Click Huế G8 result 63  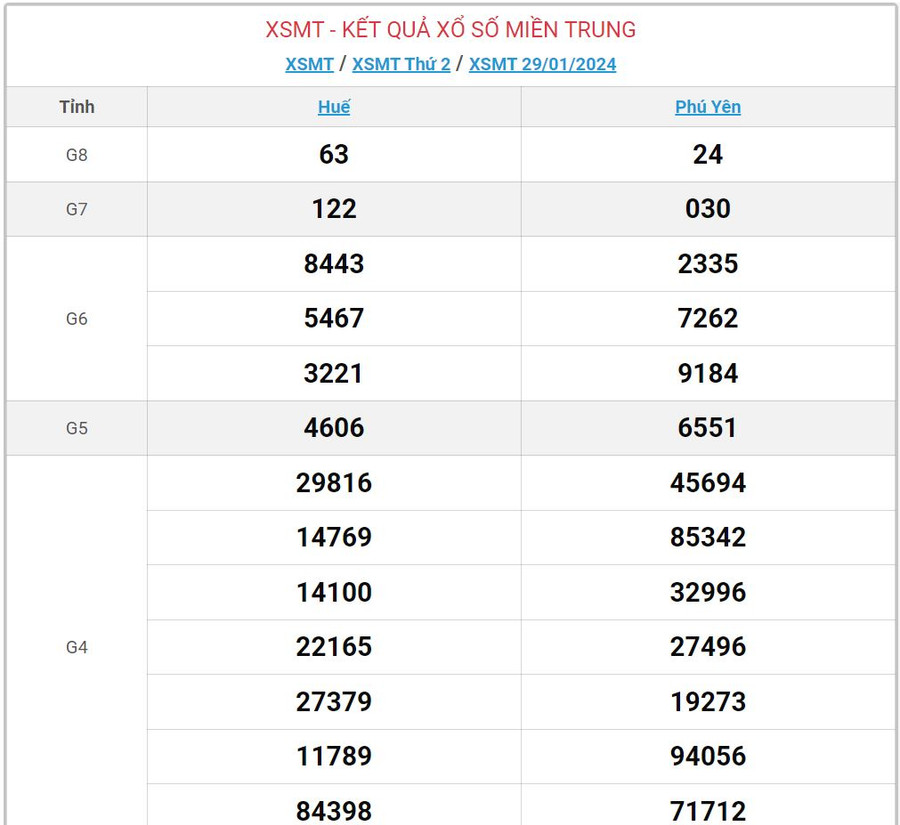[x=334, y=155]
